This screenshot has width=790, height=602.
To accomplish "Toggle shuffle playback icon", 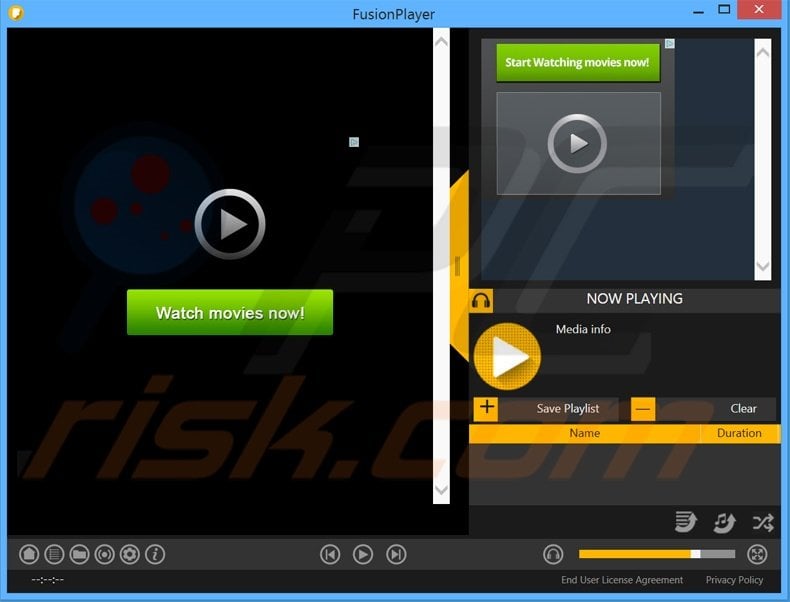I will click(x=763, y=522).
